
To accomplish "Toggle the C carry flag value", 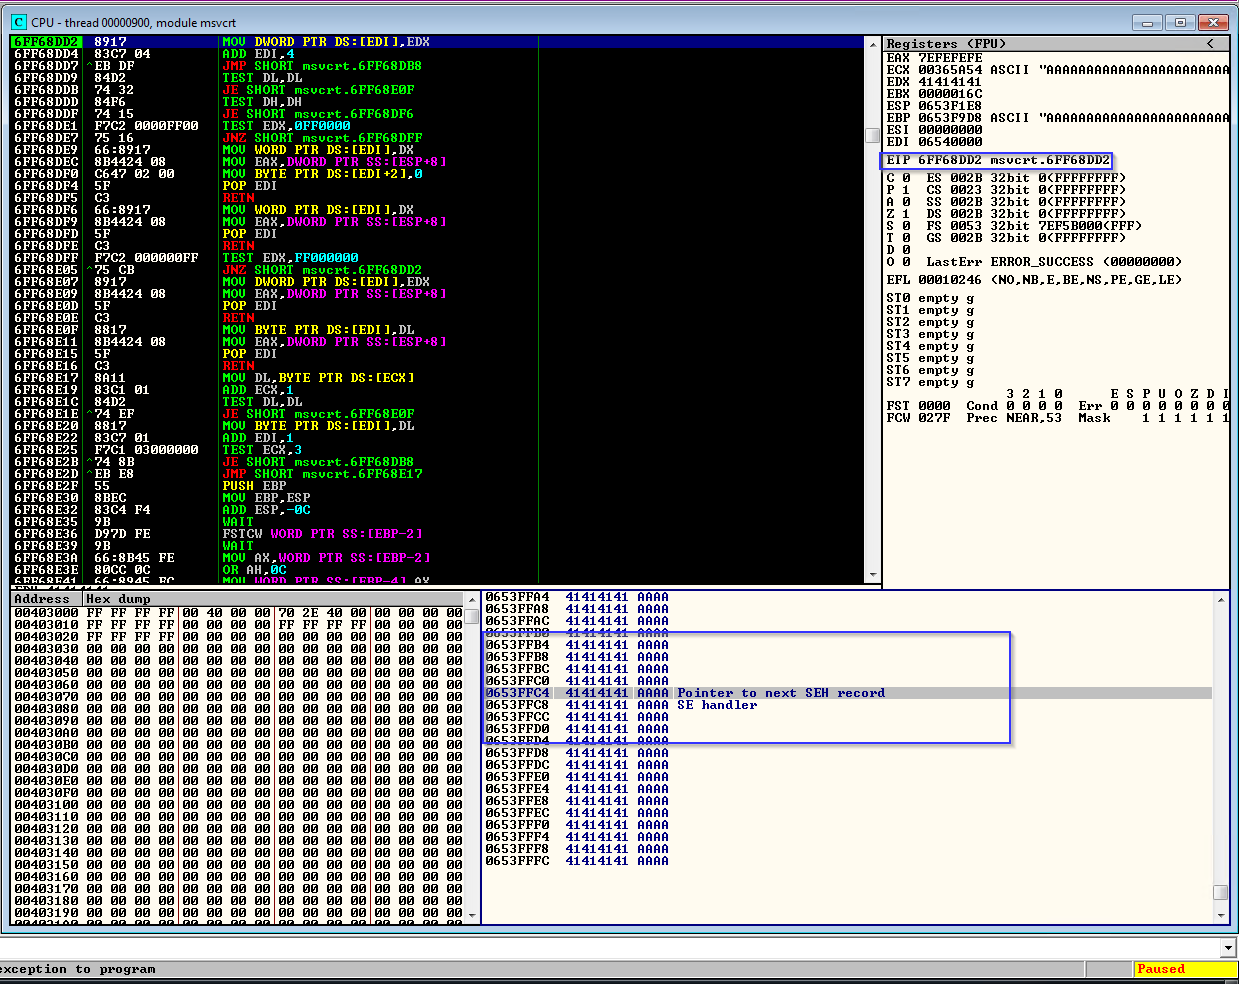I will (906, 178).
